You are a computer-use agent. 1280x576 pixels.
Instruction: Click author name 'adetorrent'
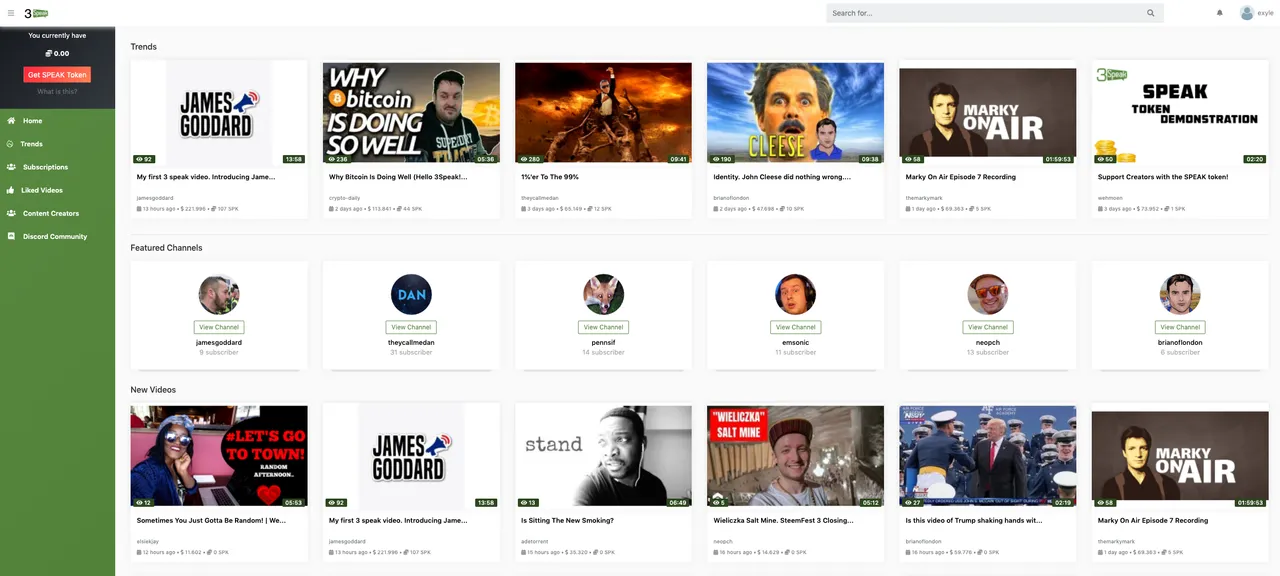point(535,541)
